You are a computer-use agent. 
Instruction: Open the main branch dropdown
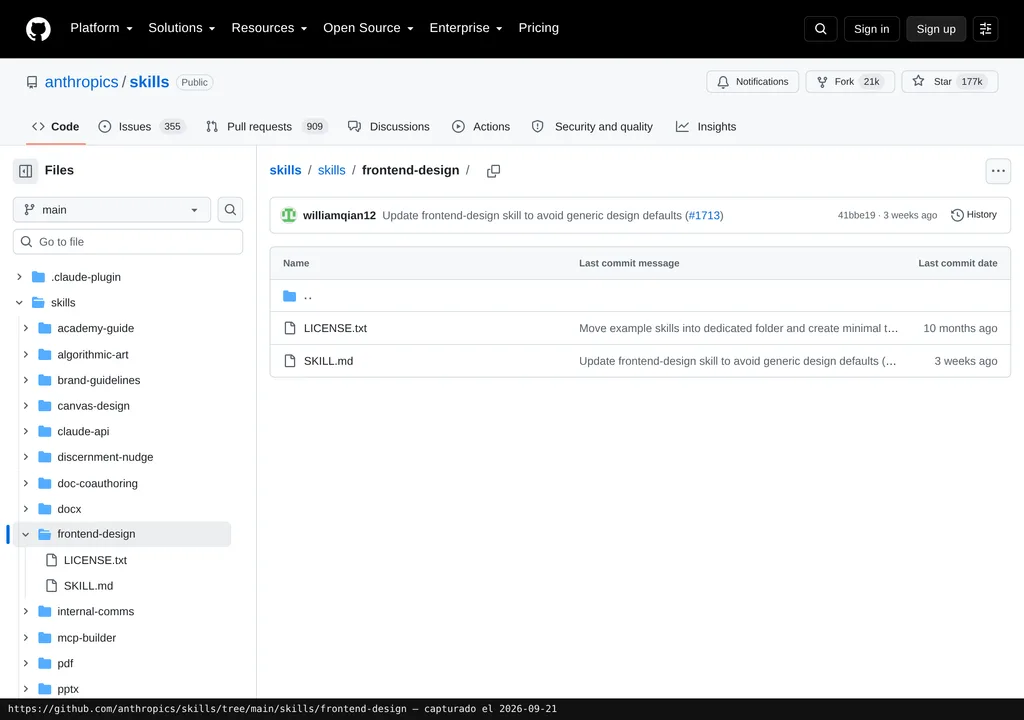coord(112,210)
